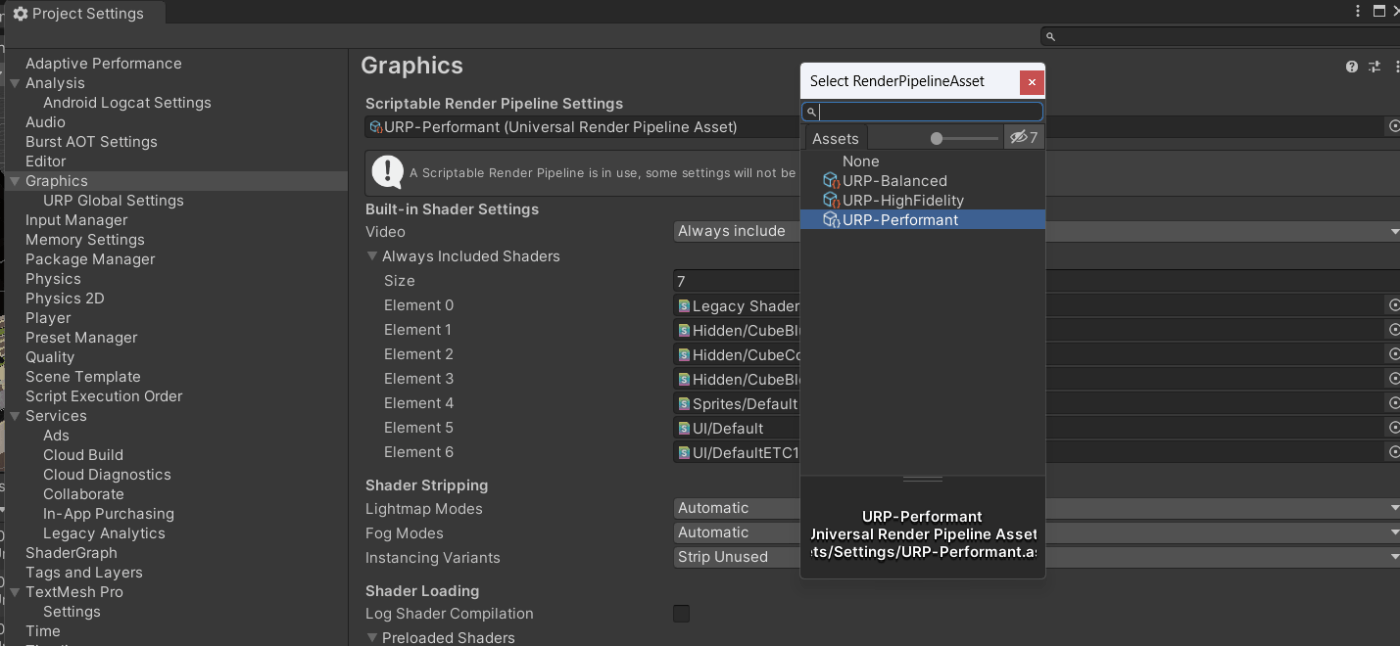Adjust the asset picker icon size slider
Screen dimensions: 1400x646
click(936, 139)
